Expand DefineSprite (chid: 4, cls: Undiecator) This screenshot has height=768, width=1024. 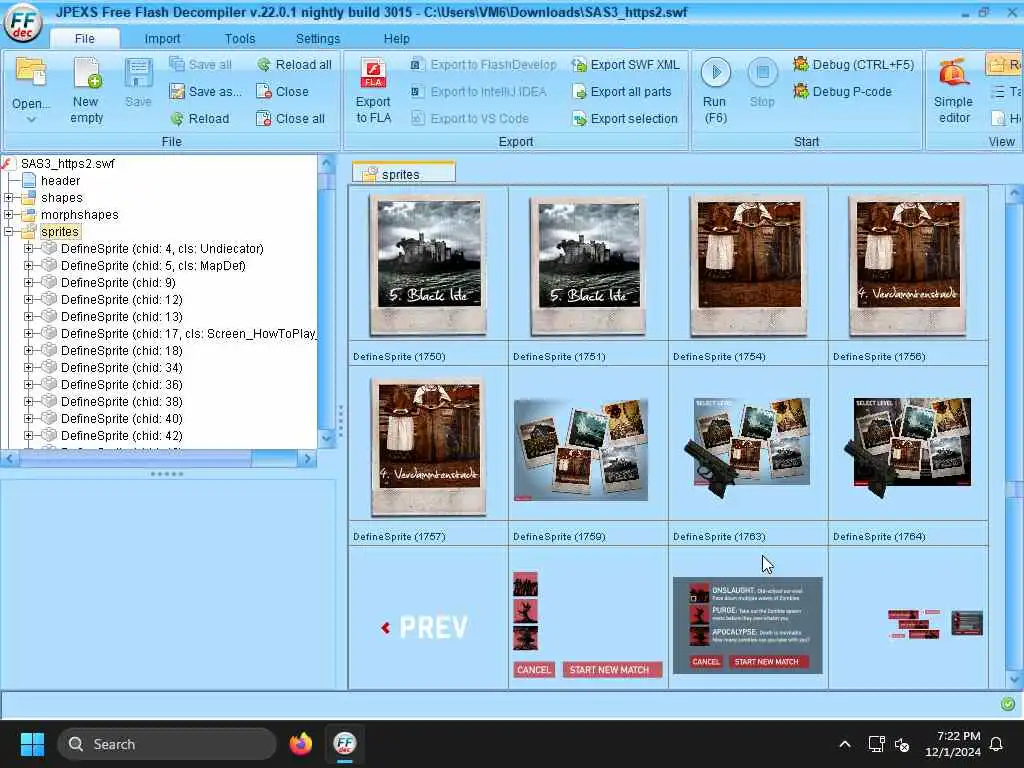[x=28, y=248]
